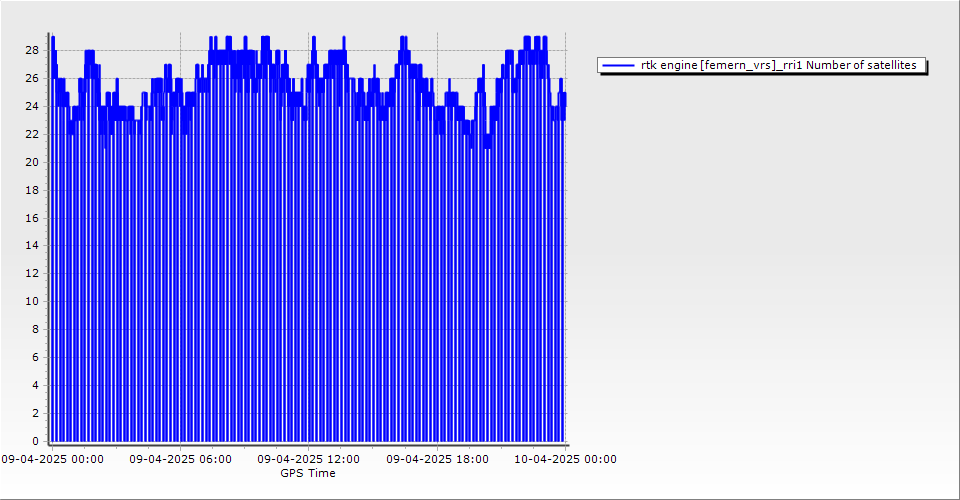This screenshot has height=500, width=960.
Task: Click the 0 label on the vertical axis
Action: [x=35, y=441]
